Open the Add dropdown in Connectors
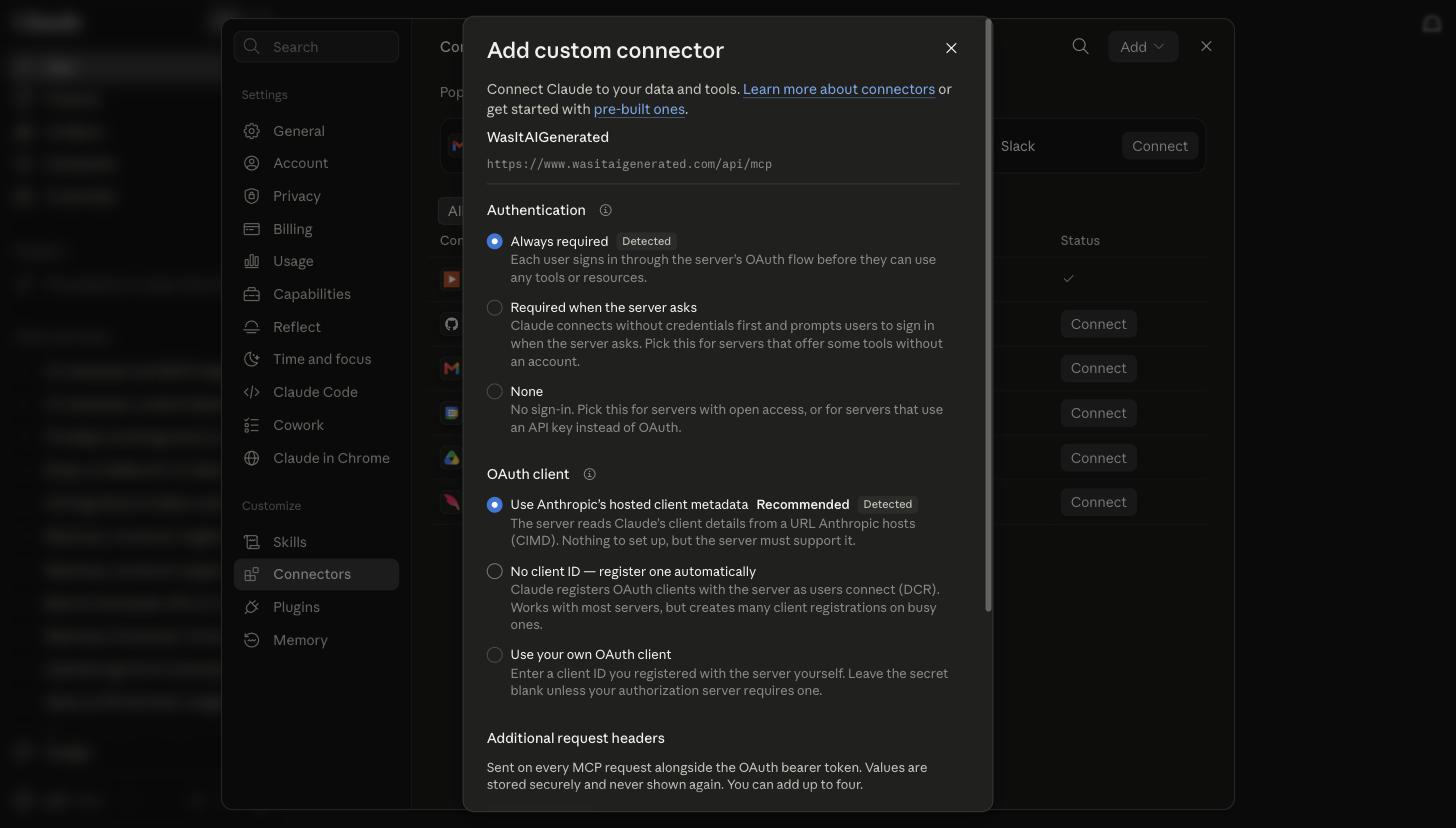The height and width of the screenshot is (828, 1456). (1143, 47)
